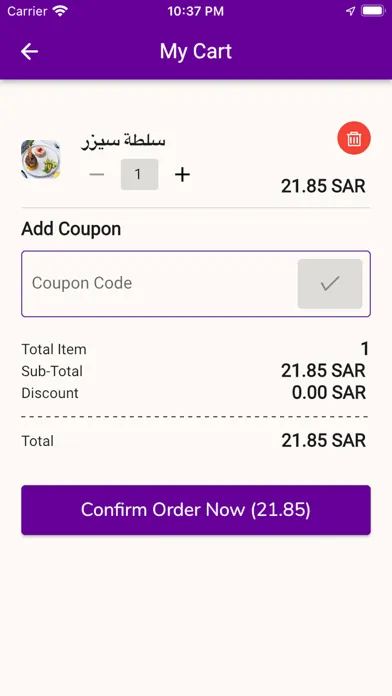Go back using the header arrow

click(x=29, y=51)
